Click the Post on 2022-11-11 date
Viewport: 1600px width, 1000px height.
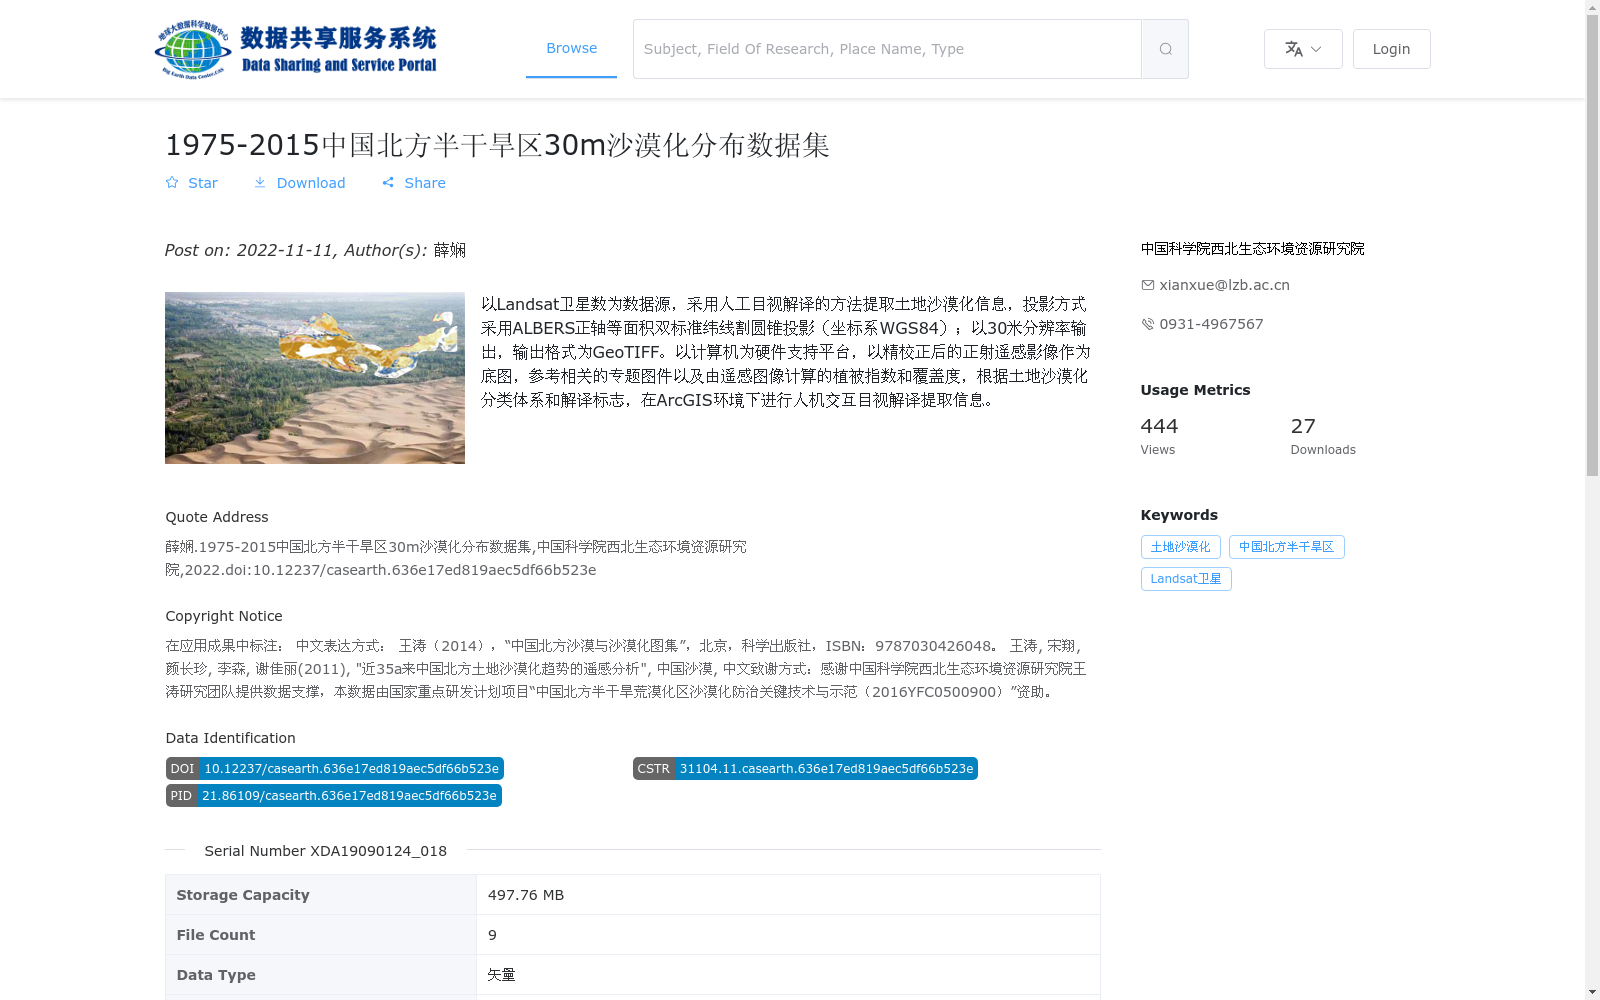[249, 250]
